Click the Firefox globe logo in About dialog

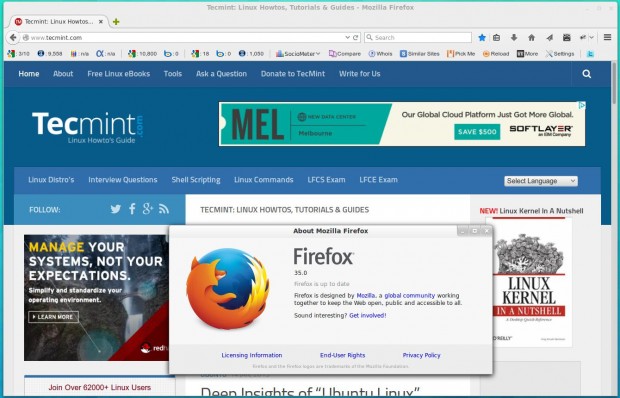[228, 289]
